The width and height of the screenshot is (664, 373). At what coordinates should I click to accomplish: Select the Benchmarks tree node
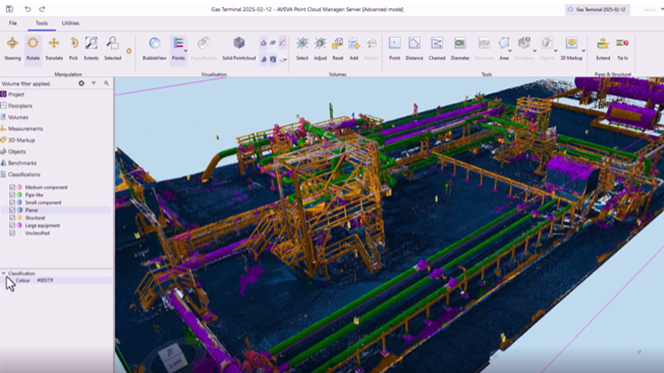22,163
